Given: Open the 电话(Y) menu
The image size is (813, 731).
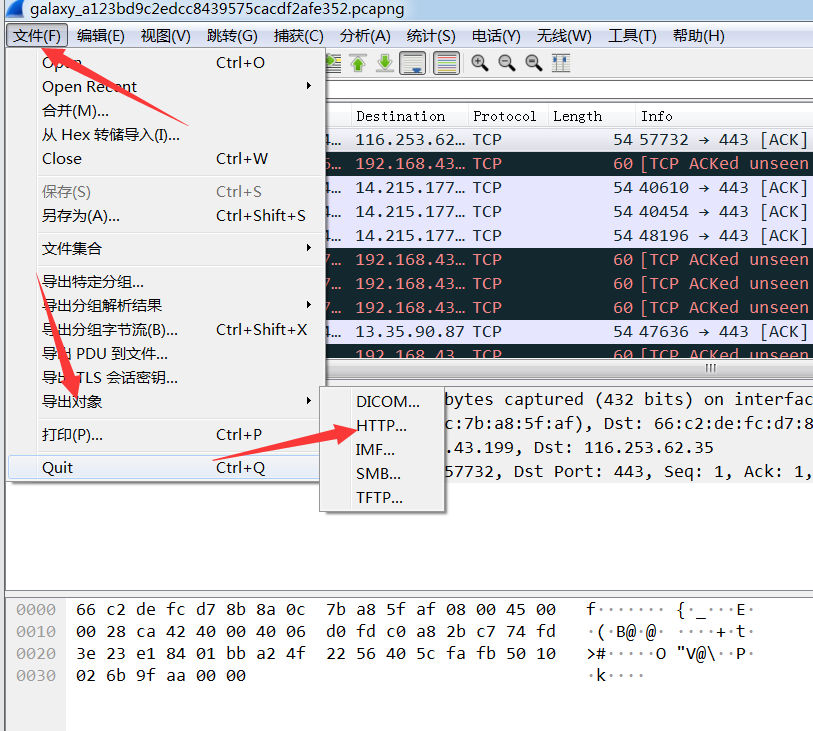Looking at the screenshot, I should 496,36.
